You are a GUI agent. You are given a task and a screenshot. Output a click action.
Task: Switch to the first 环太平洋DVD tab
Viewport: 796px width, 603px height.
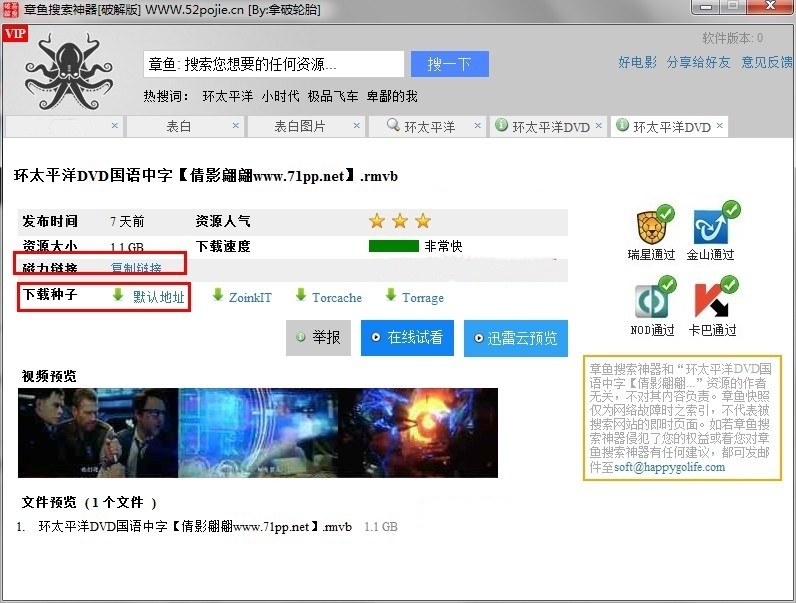[550, 126]
